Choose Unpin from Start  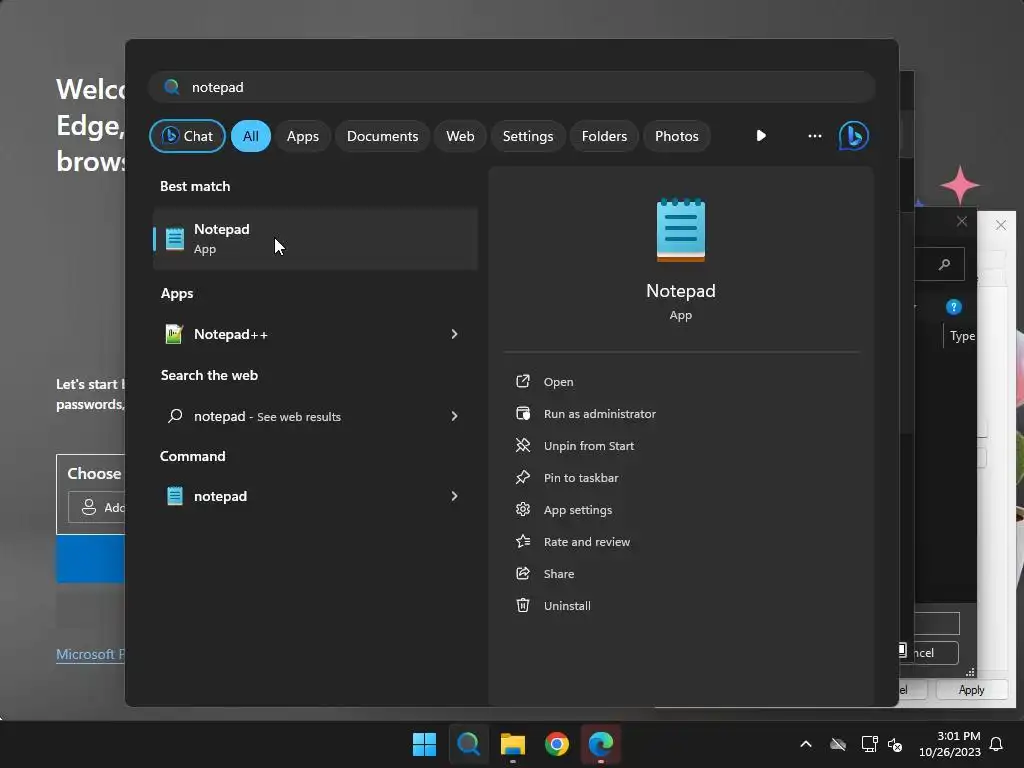point(588,446)
